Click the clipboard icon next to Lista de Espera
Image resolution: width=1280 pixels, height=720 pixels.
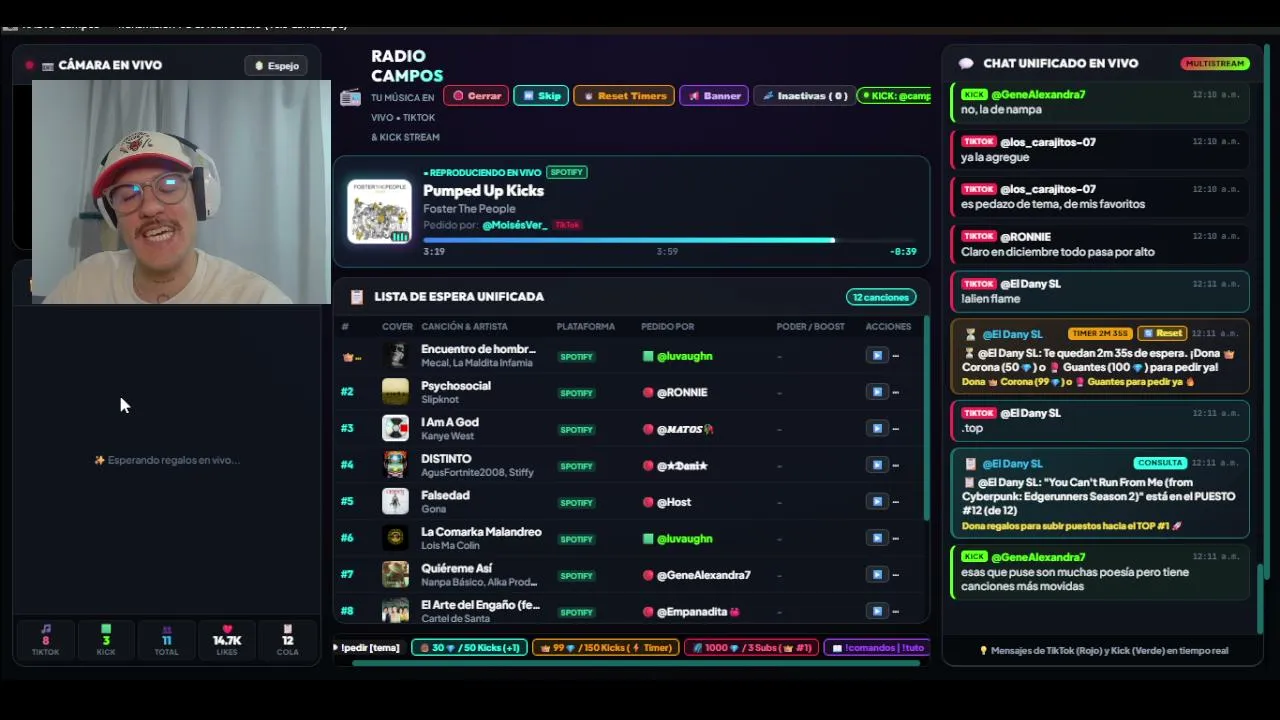click(356, 297)
